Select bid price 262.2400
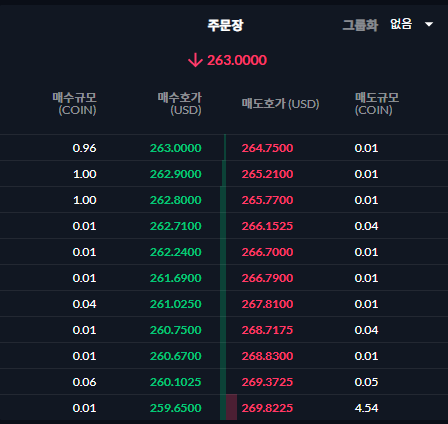This screenshot has width=448, height=424. point(176,252)
